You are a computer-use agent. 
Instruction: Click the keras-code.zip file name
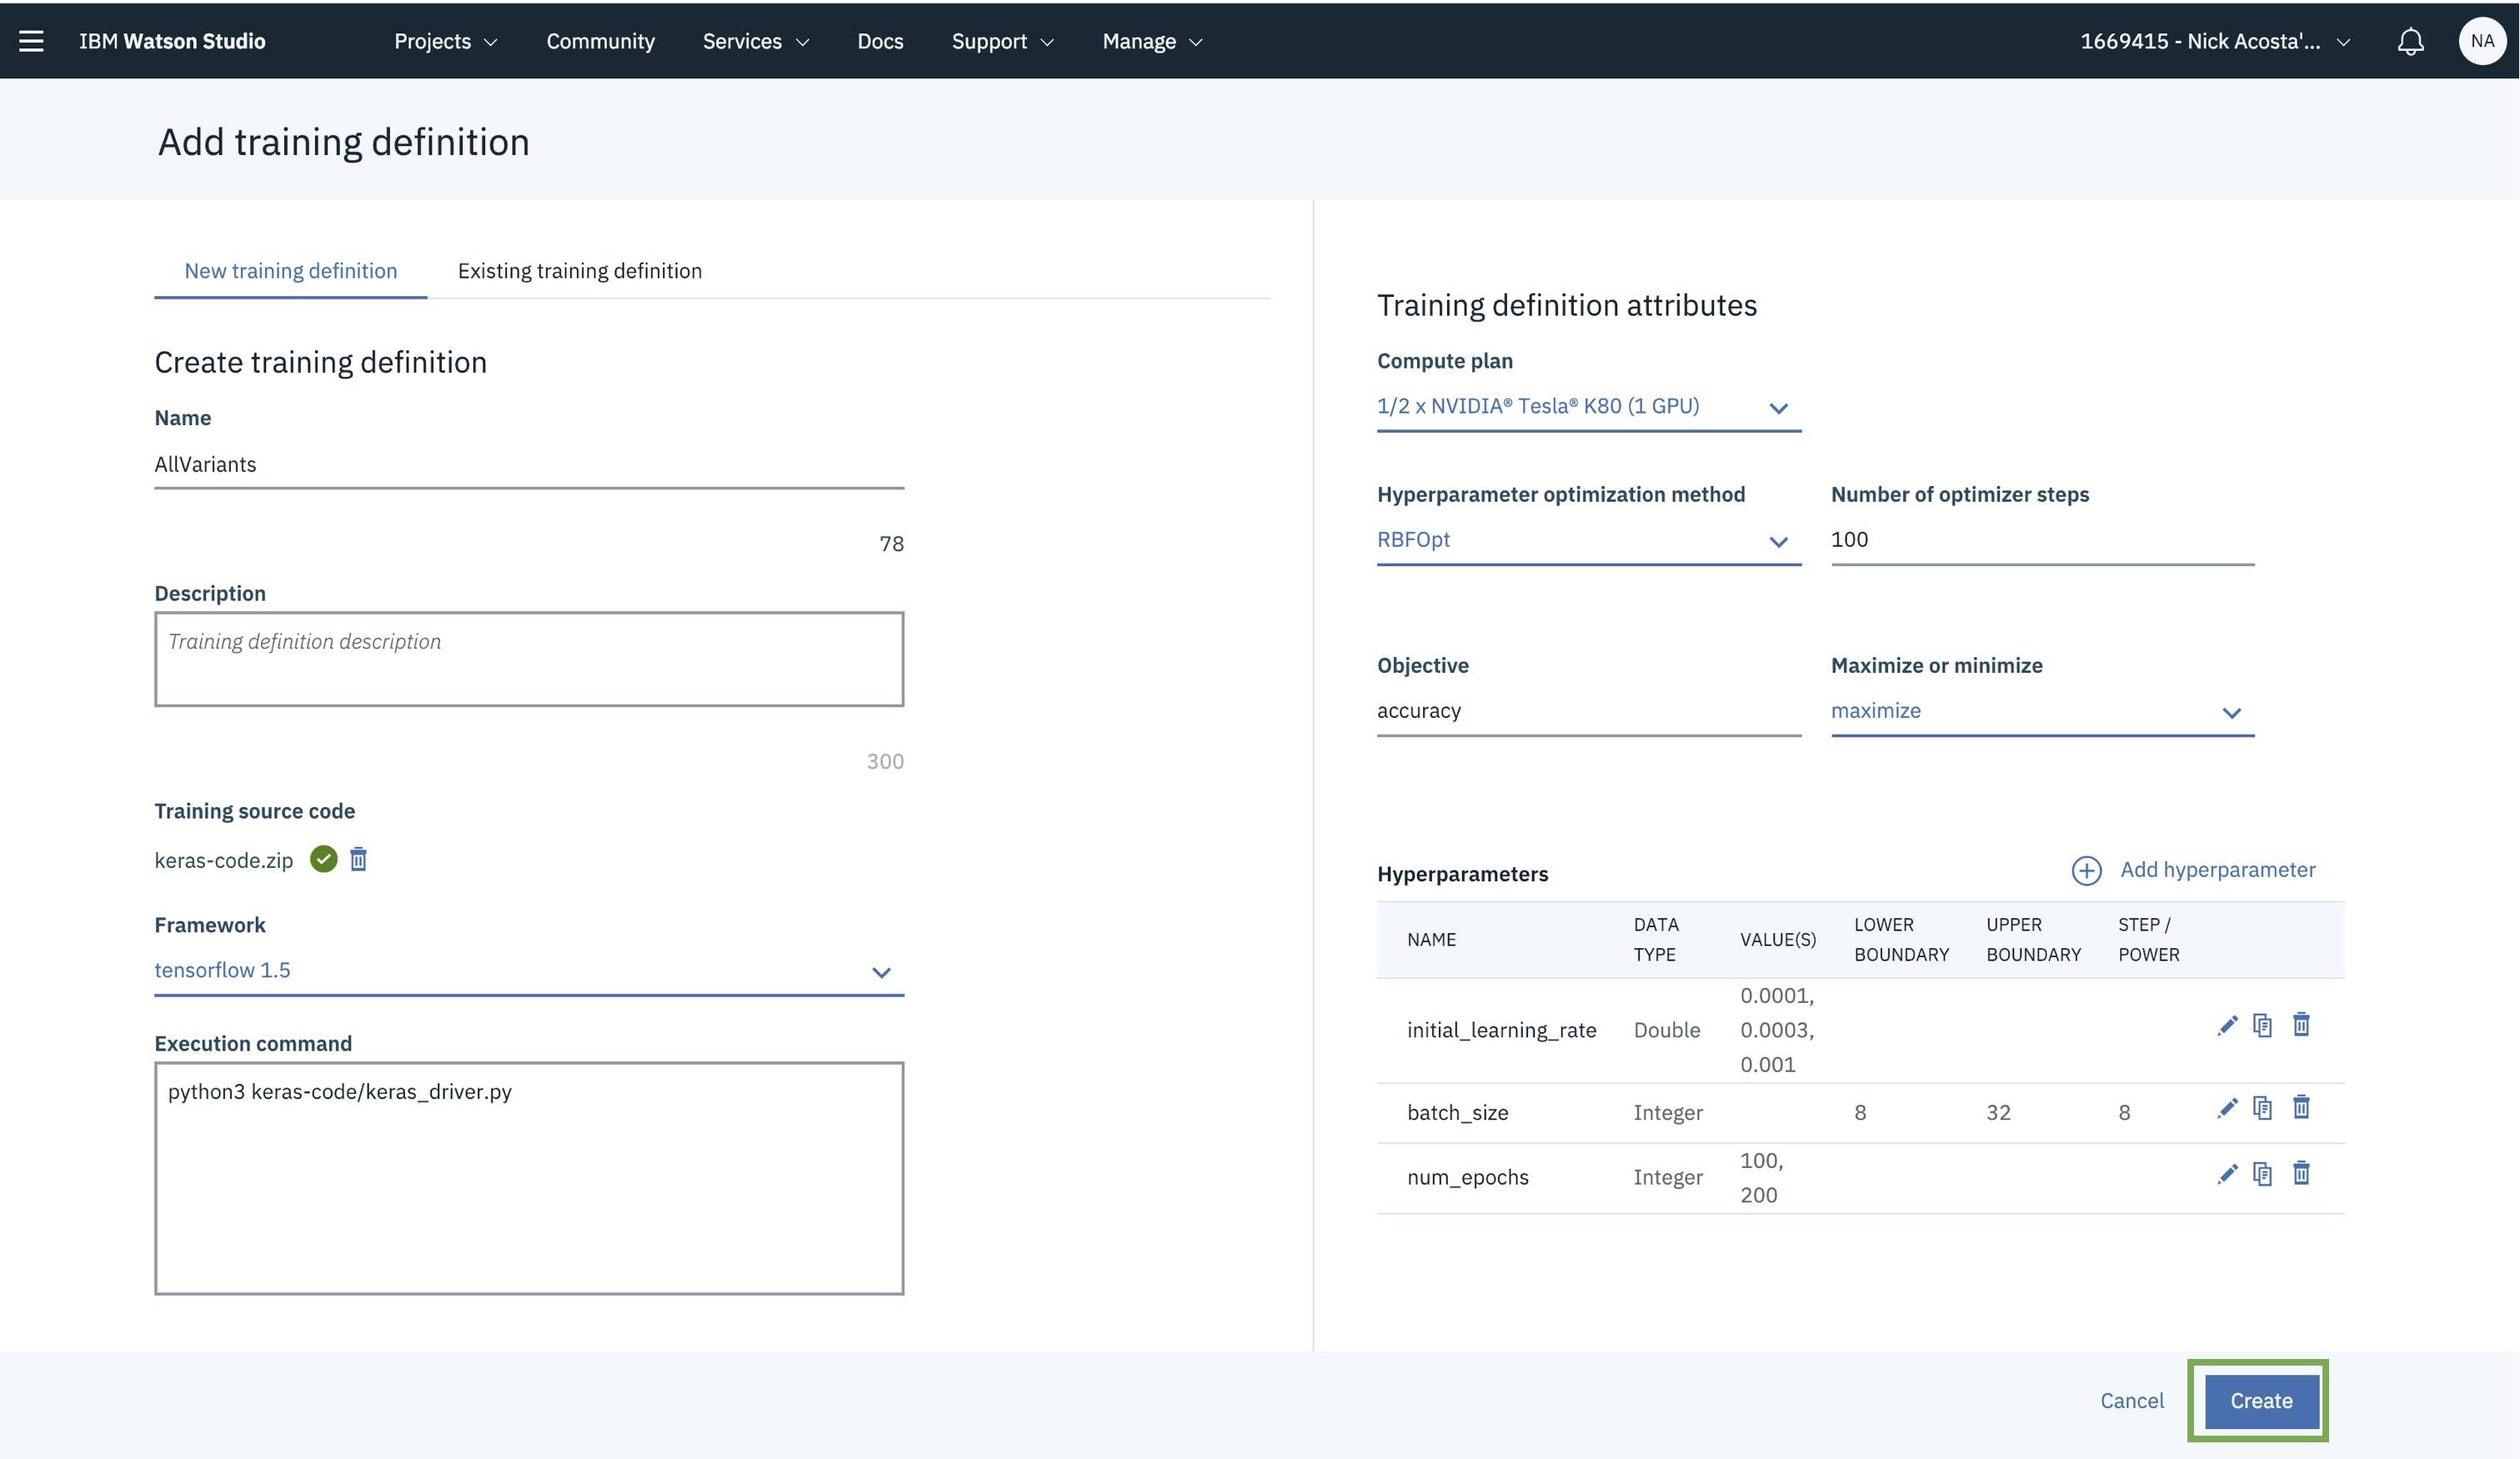224,860
